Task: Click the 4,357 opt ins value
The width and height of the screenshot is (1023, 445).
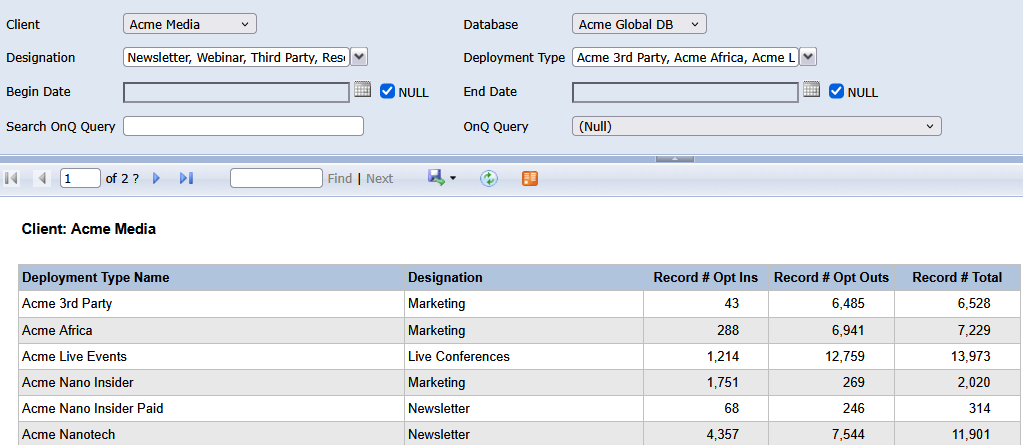Action: (723, 434)
